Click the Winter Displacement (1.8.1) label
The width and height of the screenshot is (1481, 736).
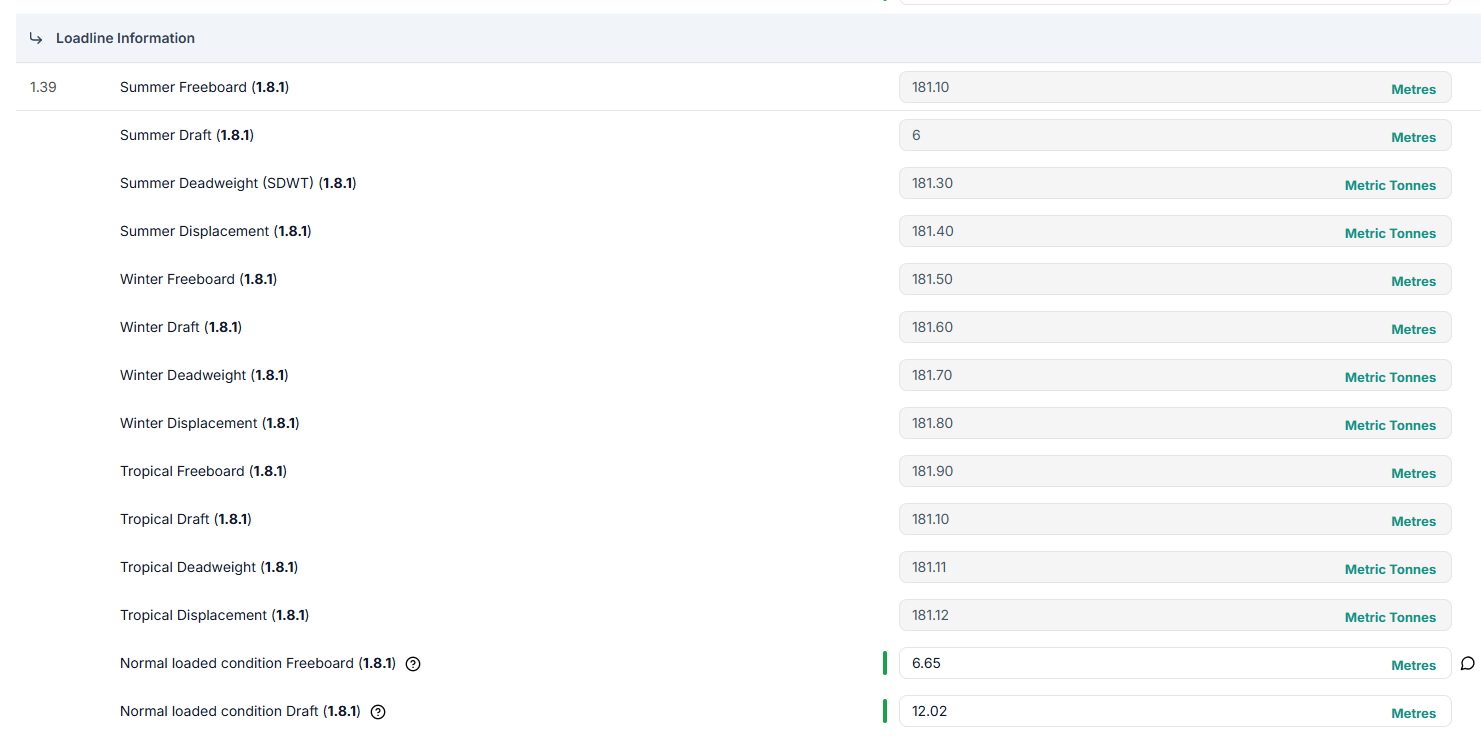[x=210, y=423]
